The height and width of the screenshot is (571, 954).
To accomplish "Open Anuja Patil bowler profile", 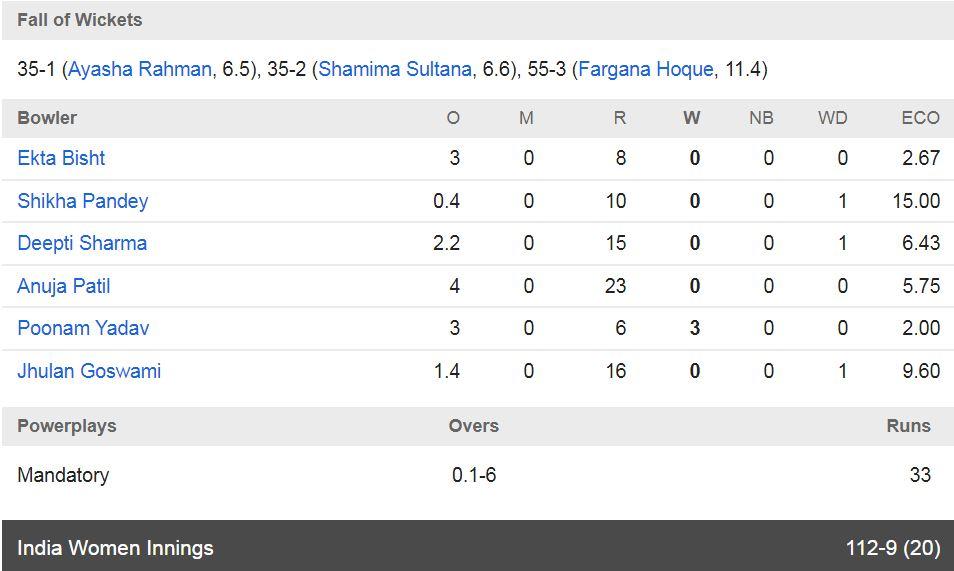I will point(64,286).
